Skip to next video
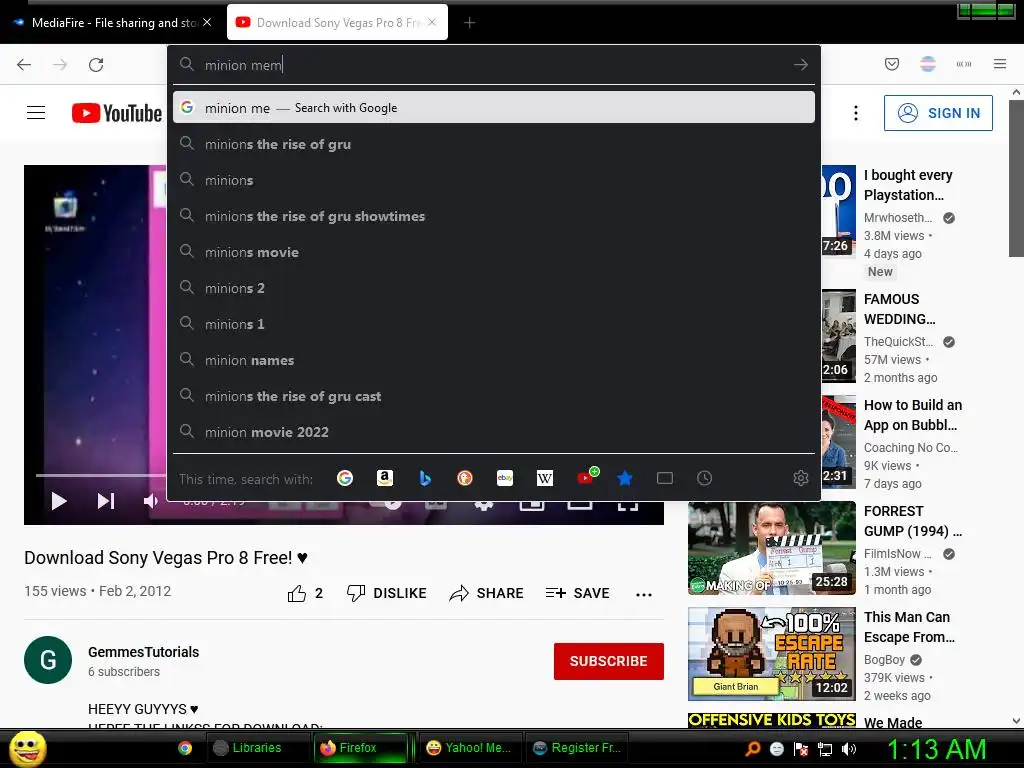The width and height of the screenshot is (1024, 768). click(106, 501)
